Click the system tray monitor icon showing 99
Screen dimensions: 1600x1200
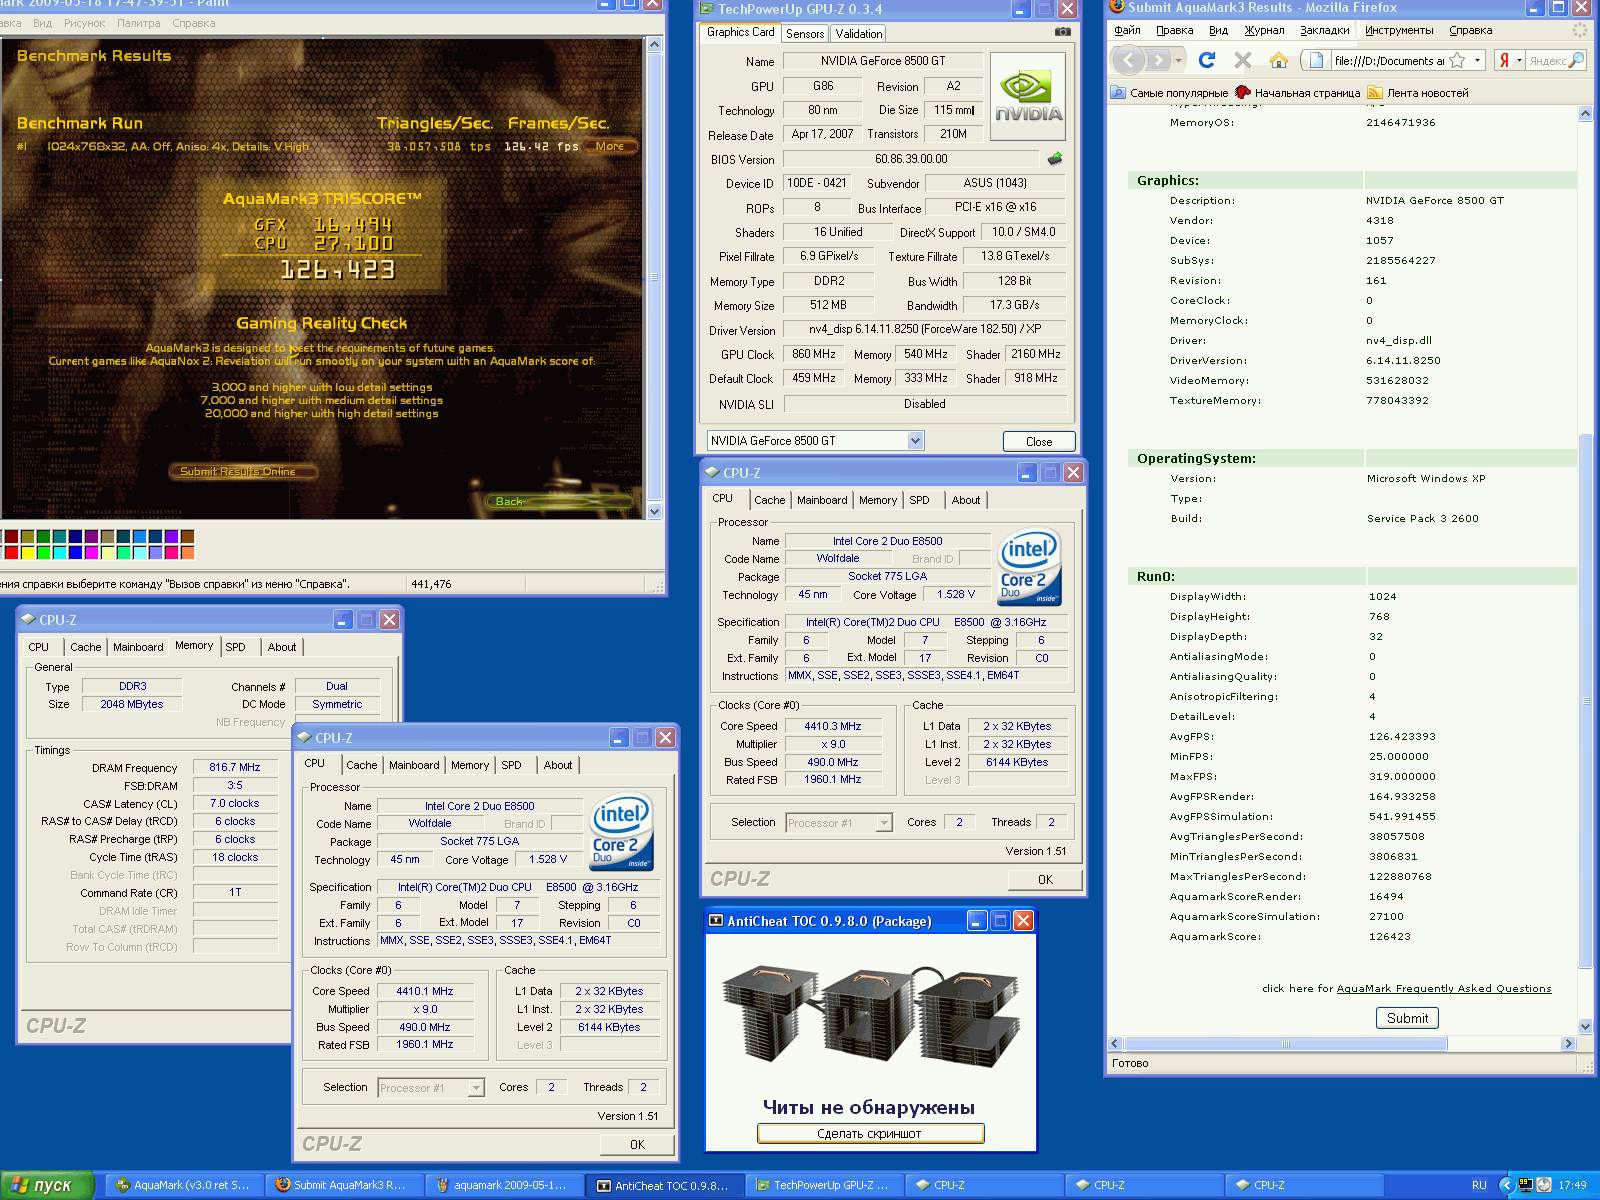1525,1184
